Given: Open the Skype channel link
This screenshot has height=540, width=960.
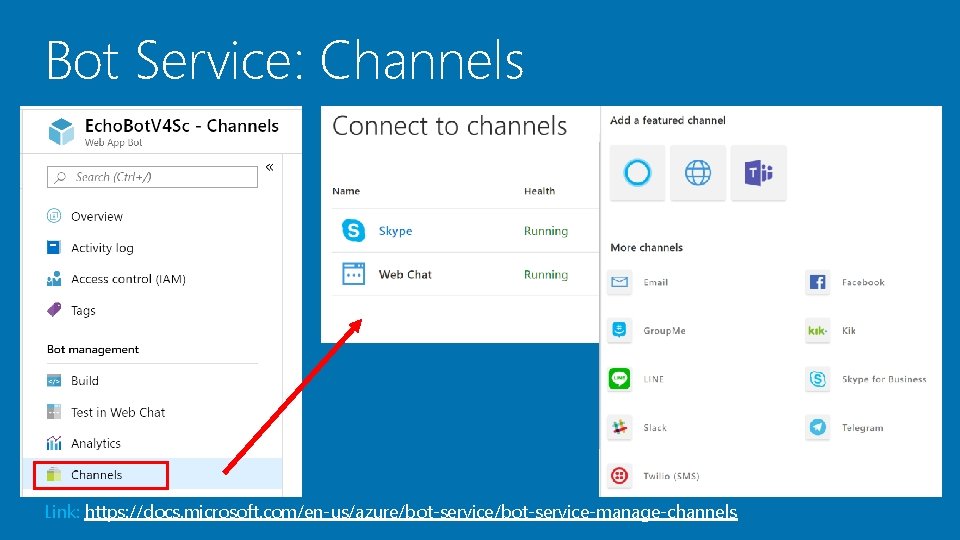Looking at the screenshot, I should pyautogui.click(x=396, y=231).
